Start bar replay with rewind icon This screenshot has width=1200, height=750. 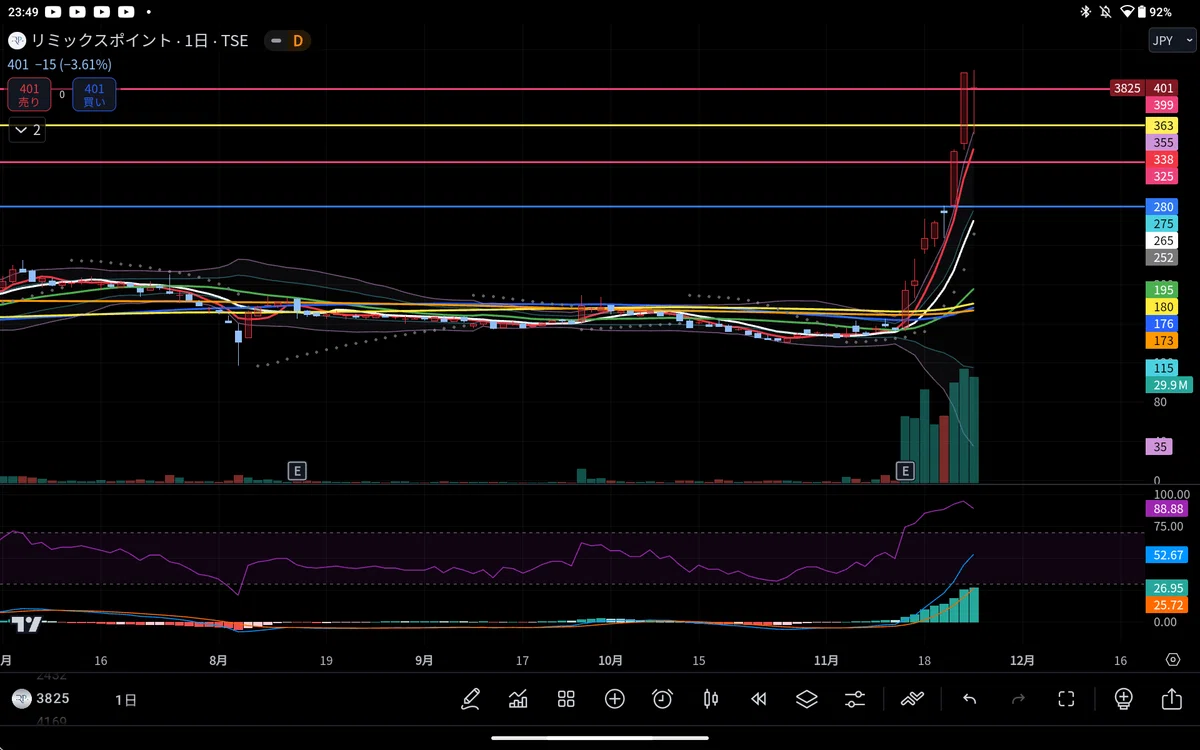click(759, 699)
